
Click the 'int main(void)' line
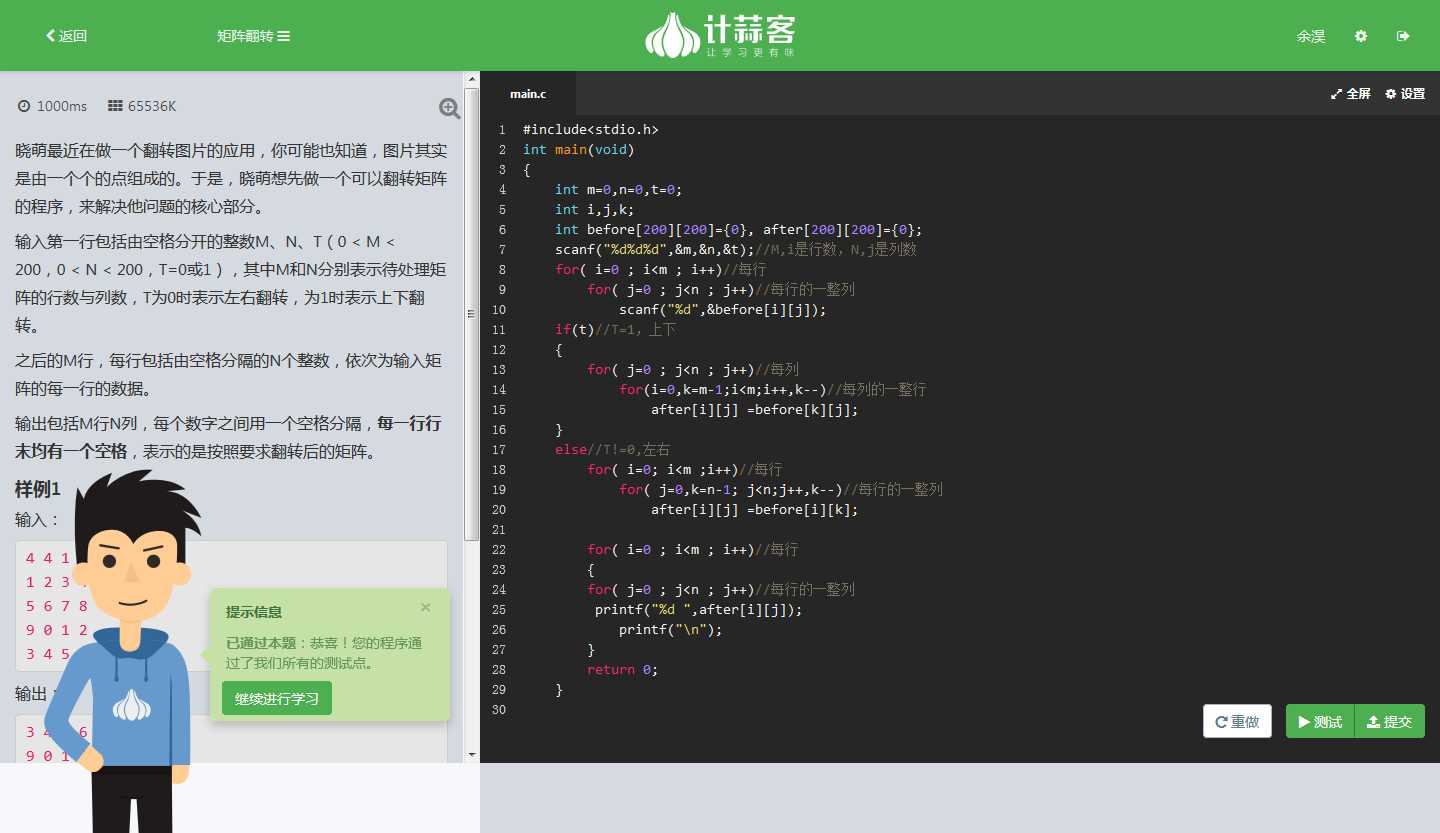(579, 150)
